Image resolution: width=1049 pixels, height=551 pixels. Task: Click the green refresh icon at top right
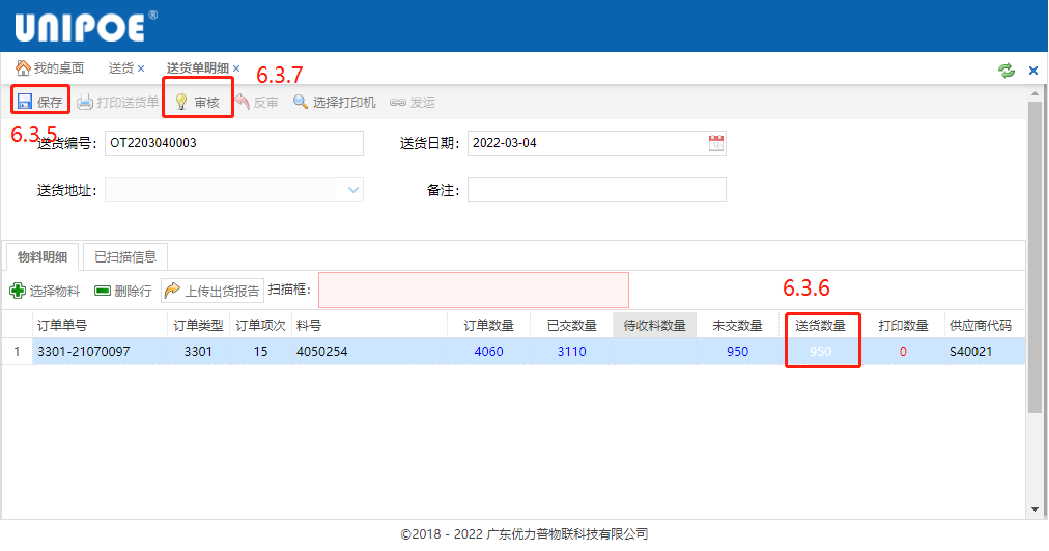[x=1006, y=70]
